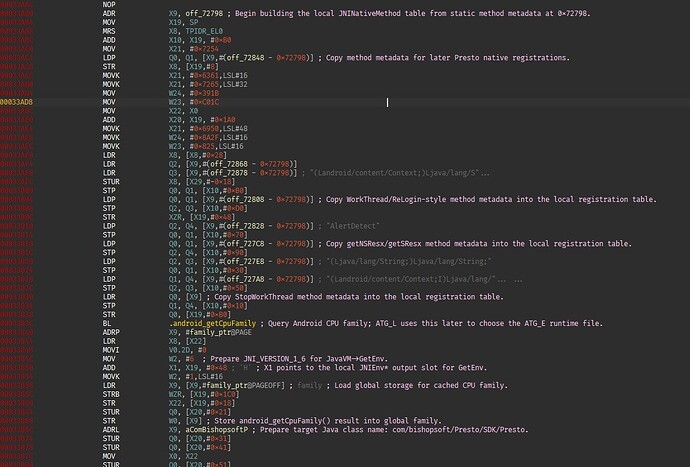Click the Prepare JNI_VERSION_1_6 comment
The height and width of the screenshot is (467, 690).
pyautogui.click(x=299, y=359)
